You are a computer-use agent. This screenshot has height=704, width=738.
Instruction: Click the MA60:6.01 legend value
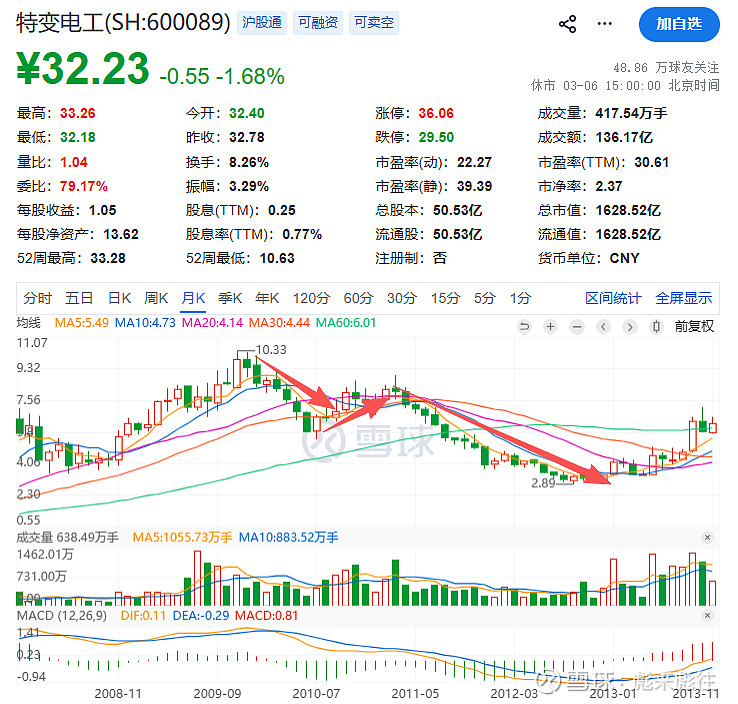click(346, 323)
